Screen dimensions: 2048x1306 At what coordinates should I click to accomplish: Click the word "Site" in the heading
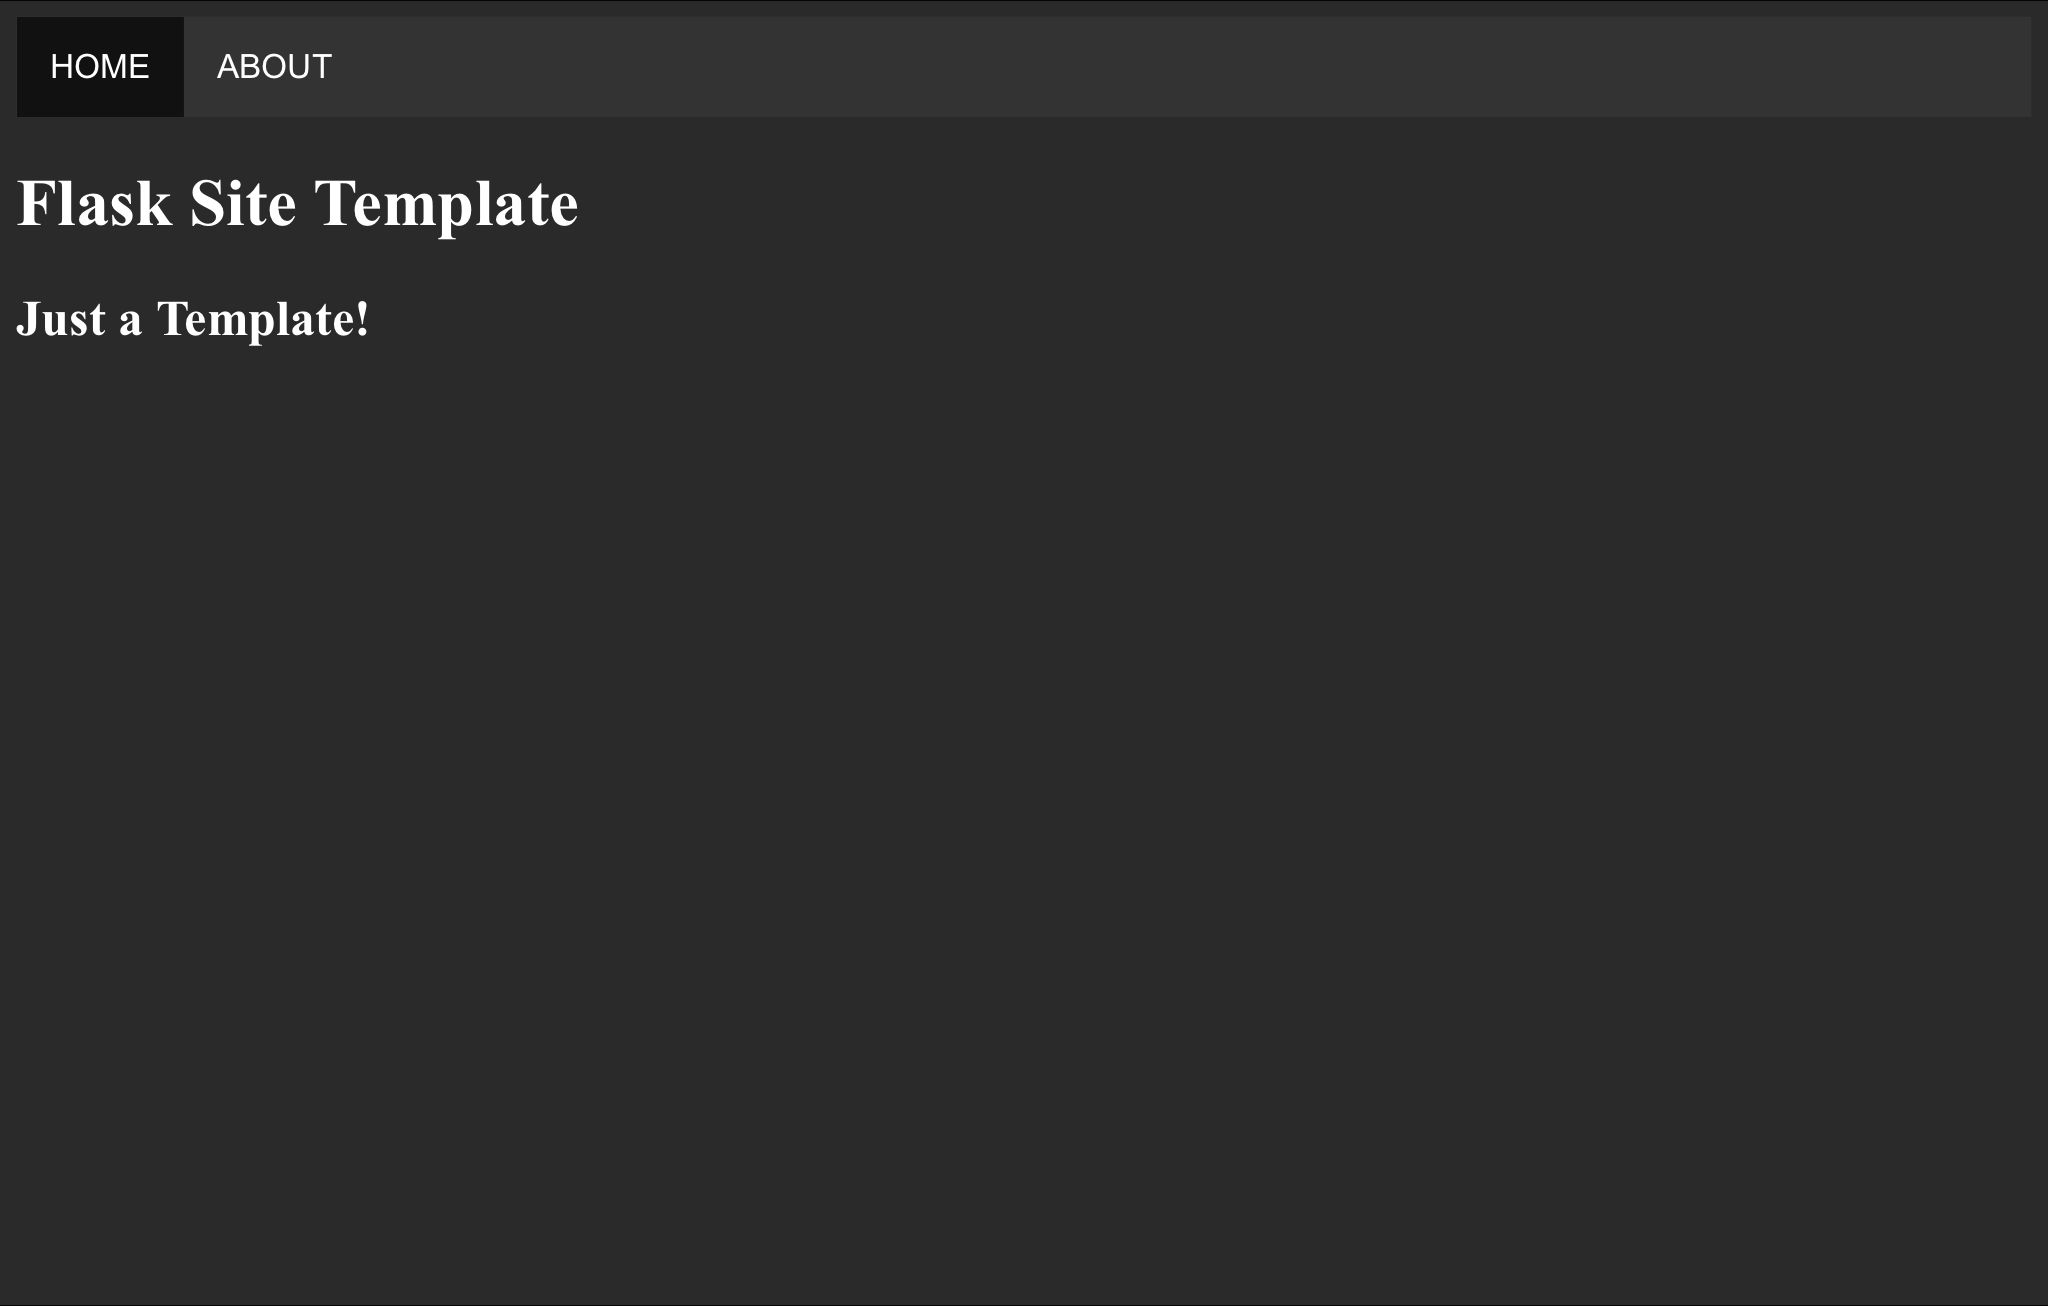click(243, 203)
